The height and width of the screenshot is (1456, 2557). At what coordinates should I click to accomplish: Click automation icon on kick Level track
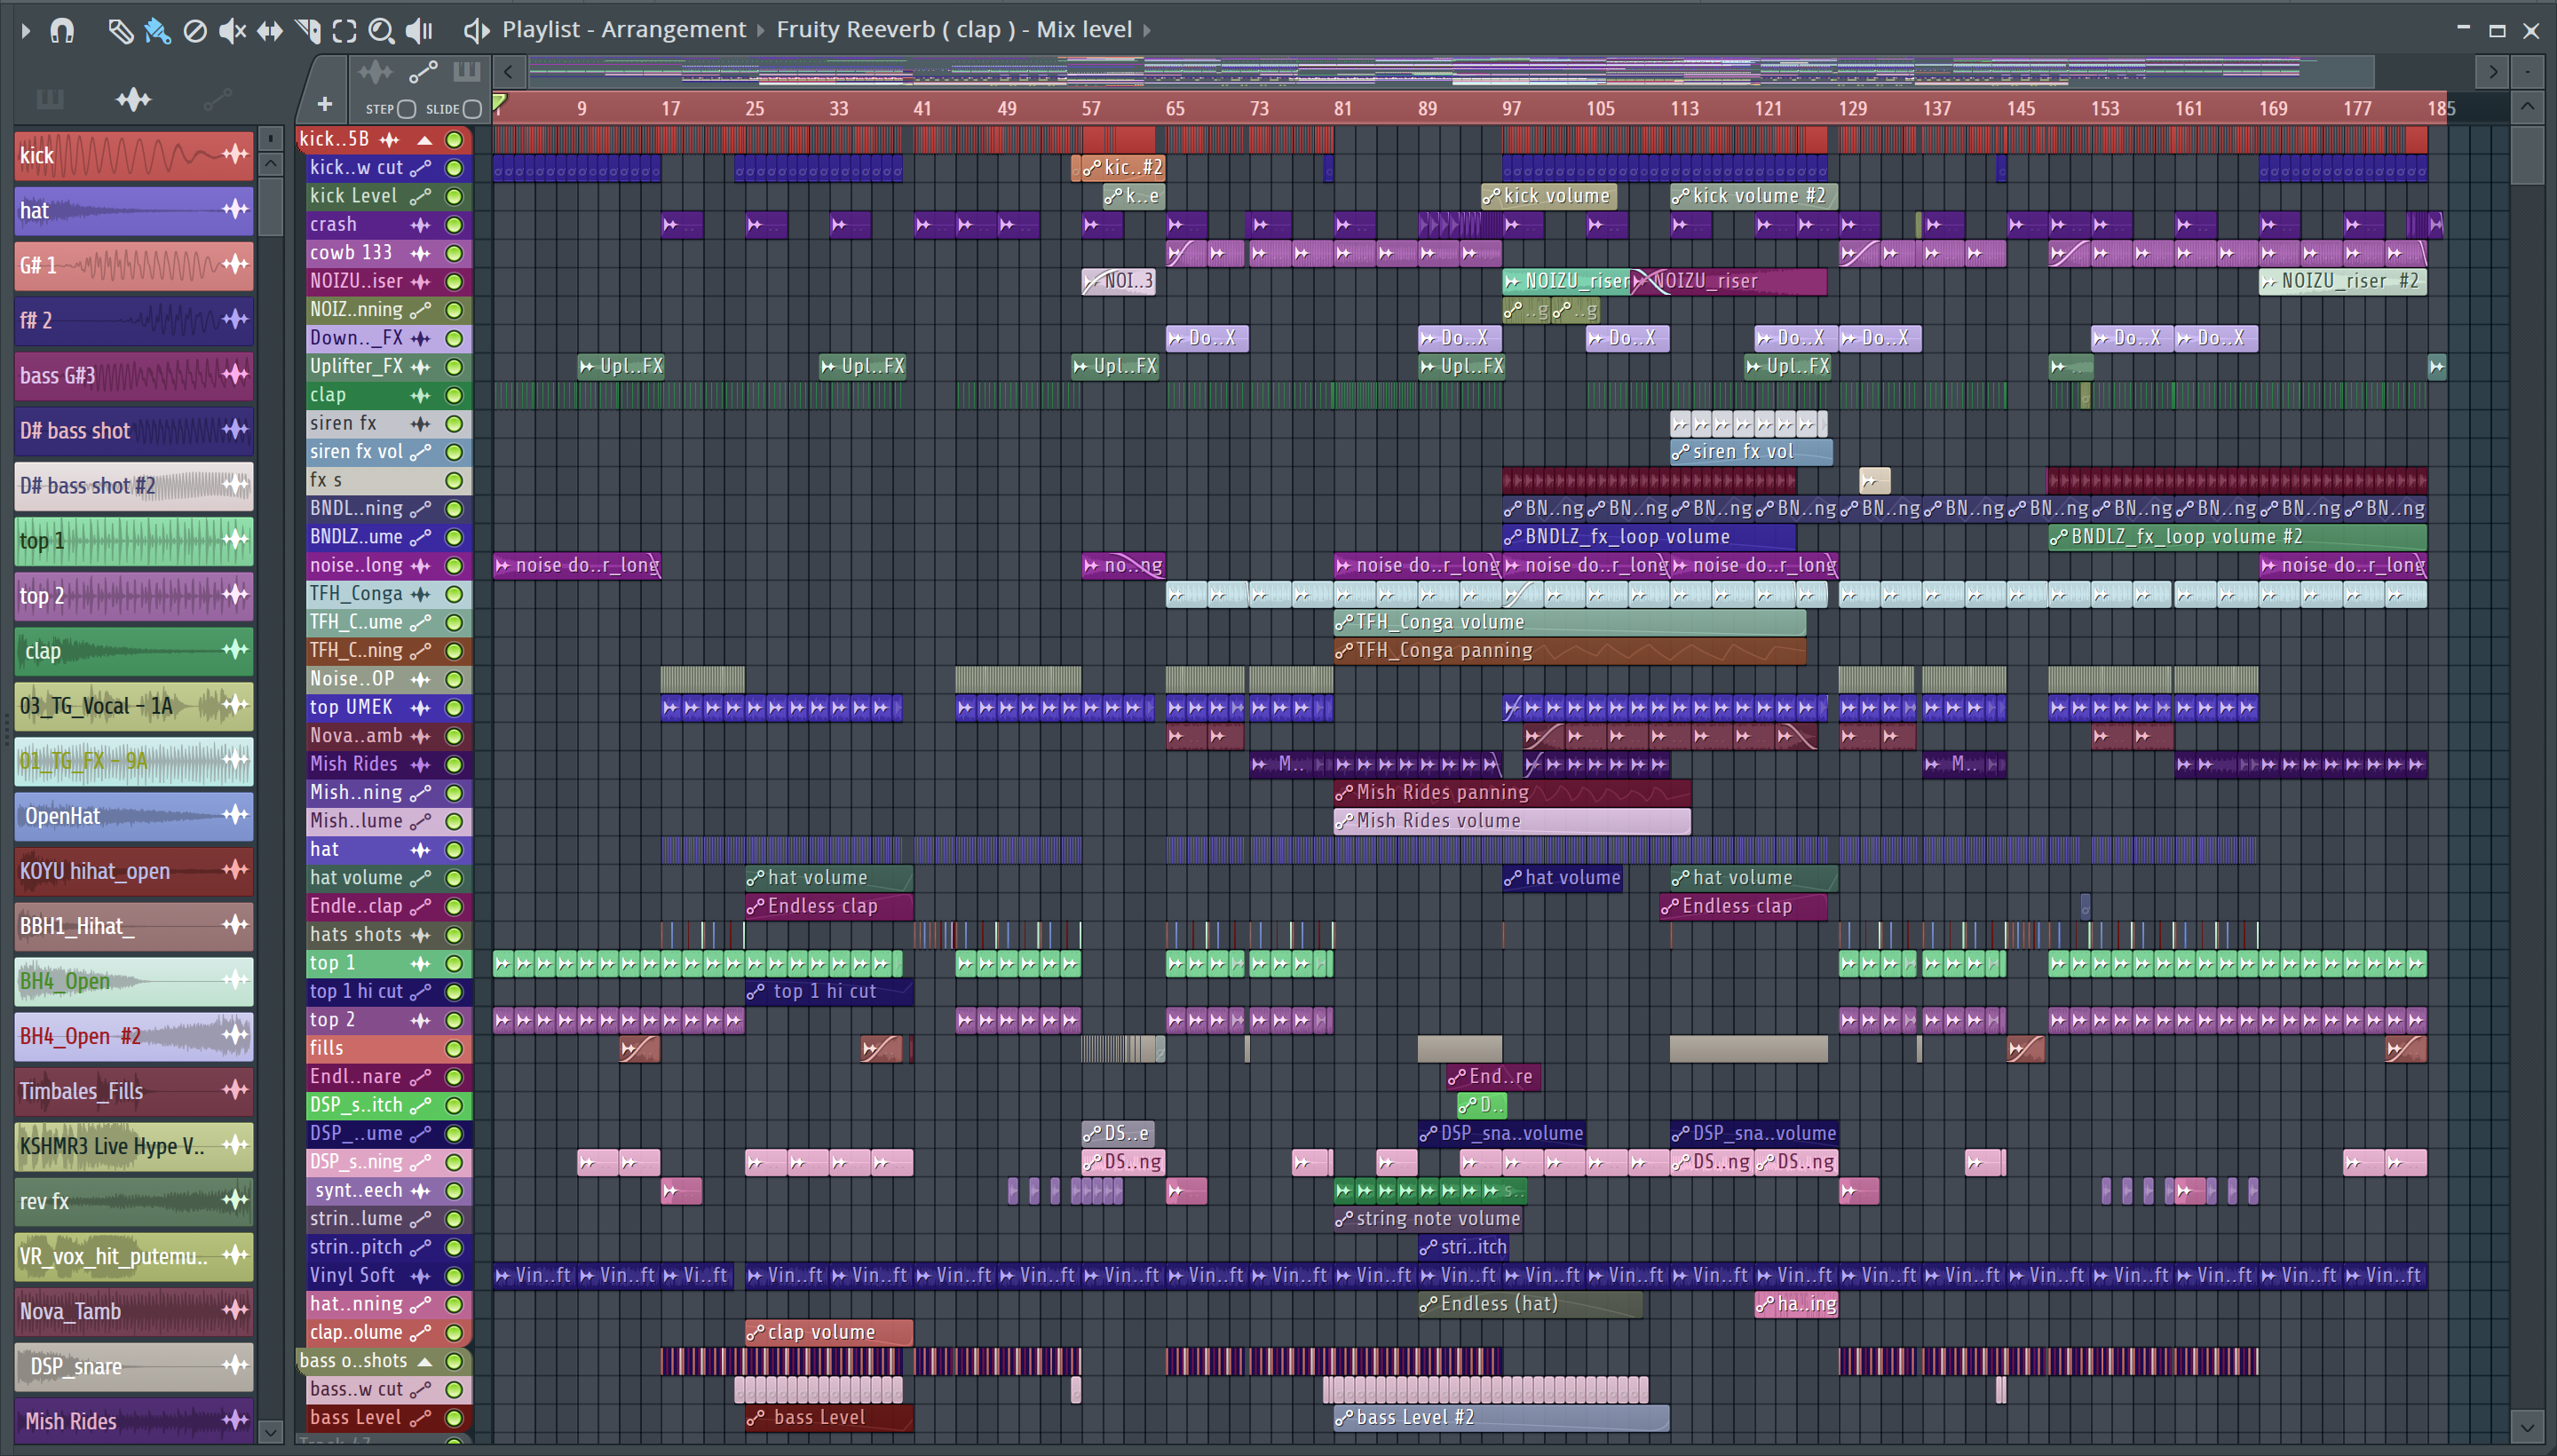[x=421, y=196]
